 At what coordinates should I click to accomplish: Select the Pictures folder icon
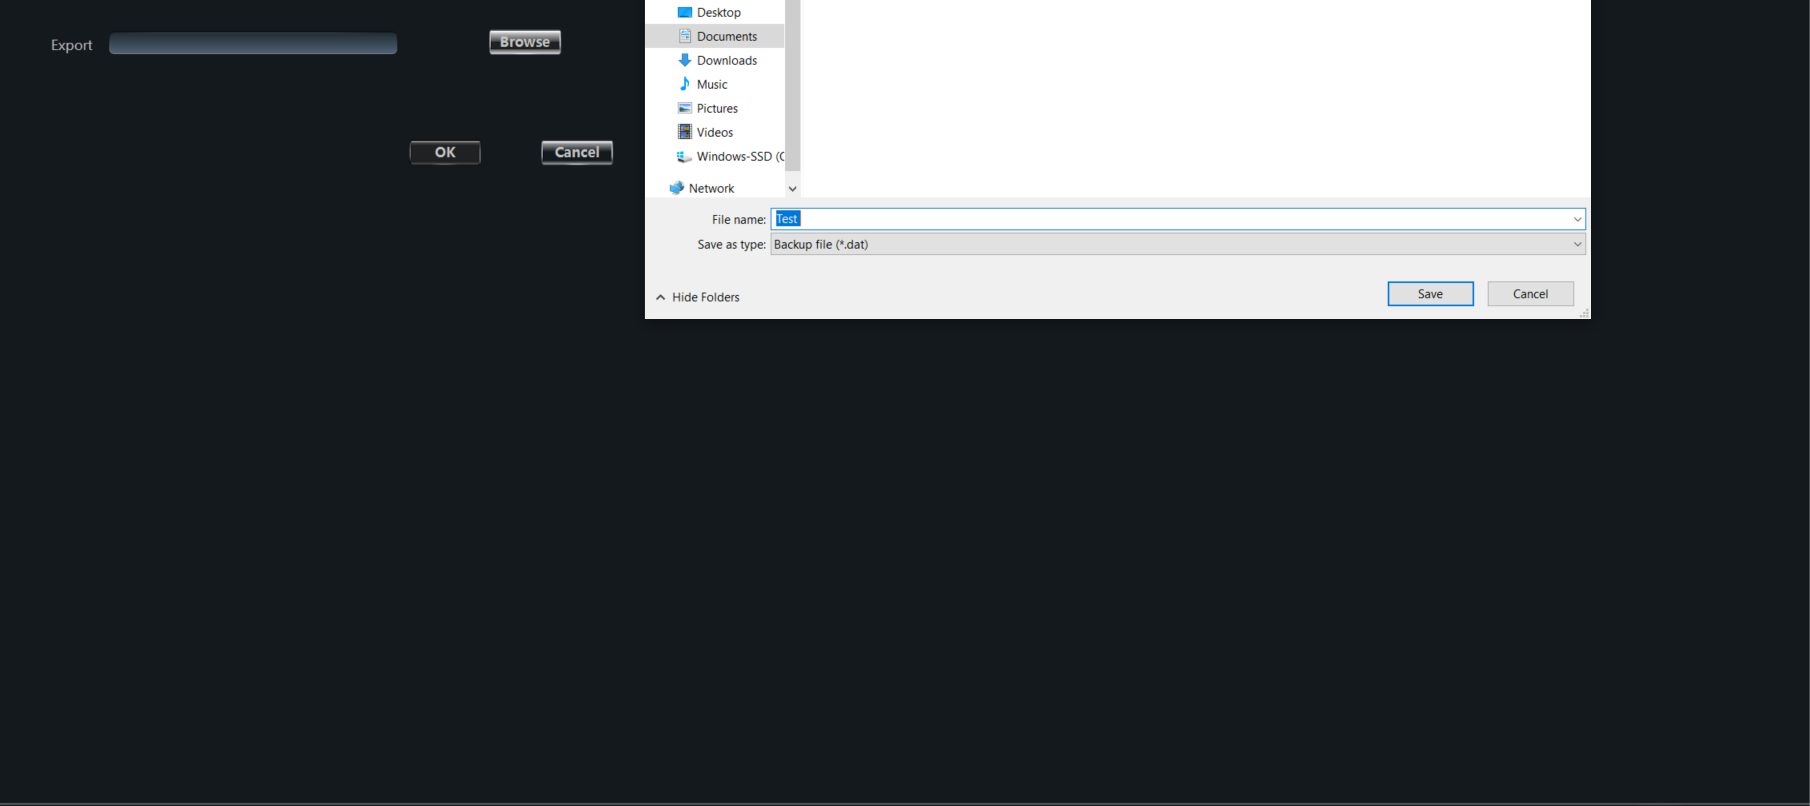(685, 108)
